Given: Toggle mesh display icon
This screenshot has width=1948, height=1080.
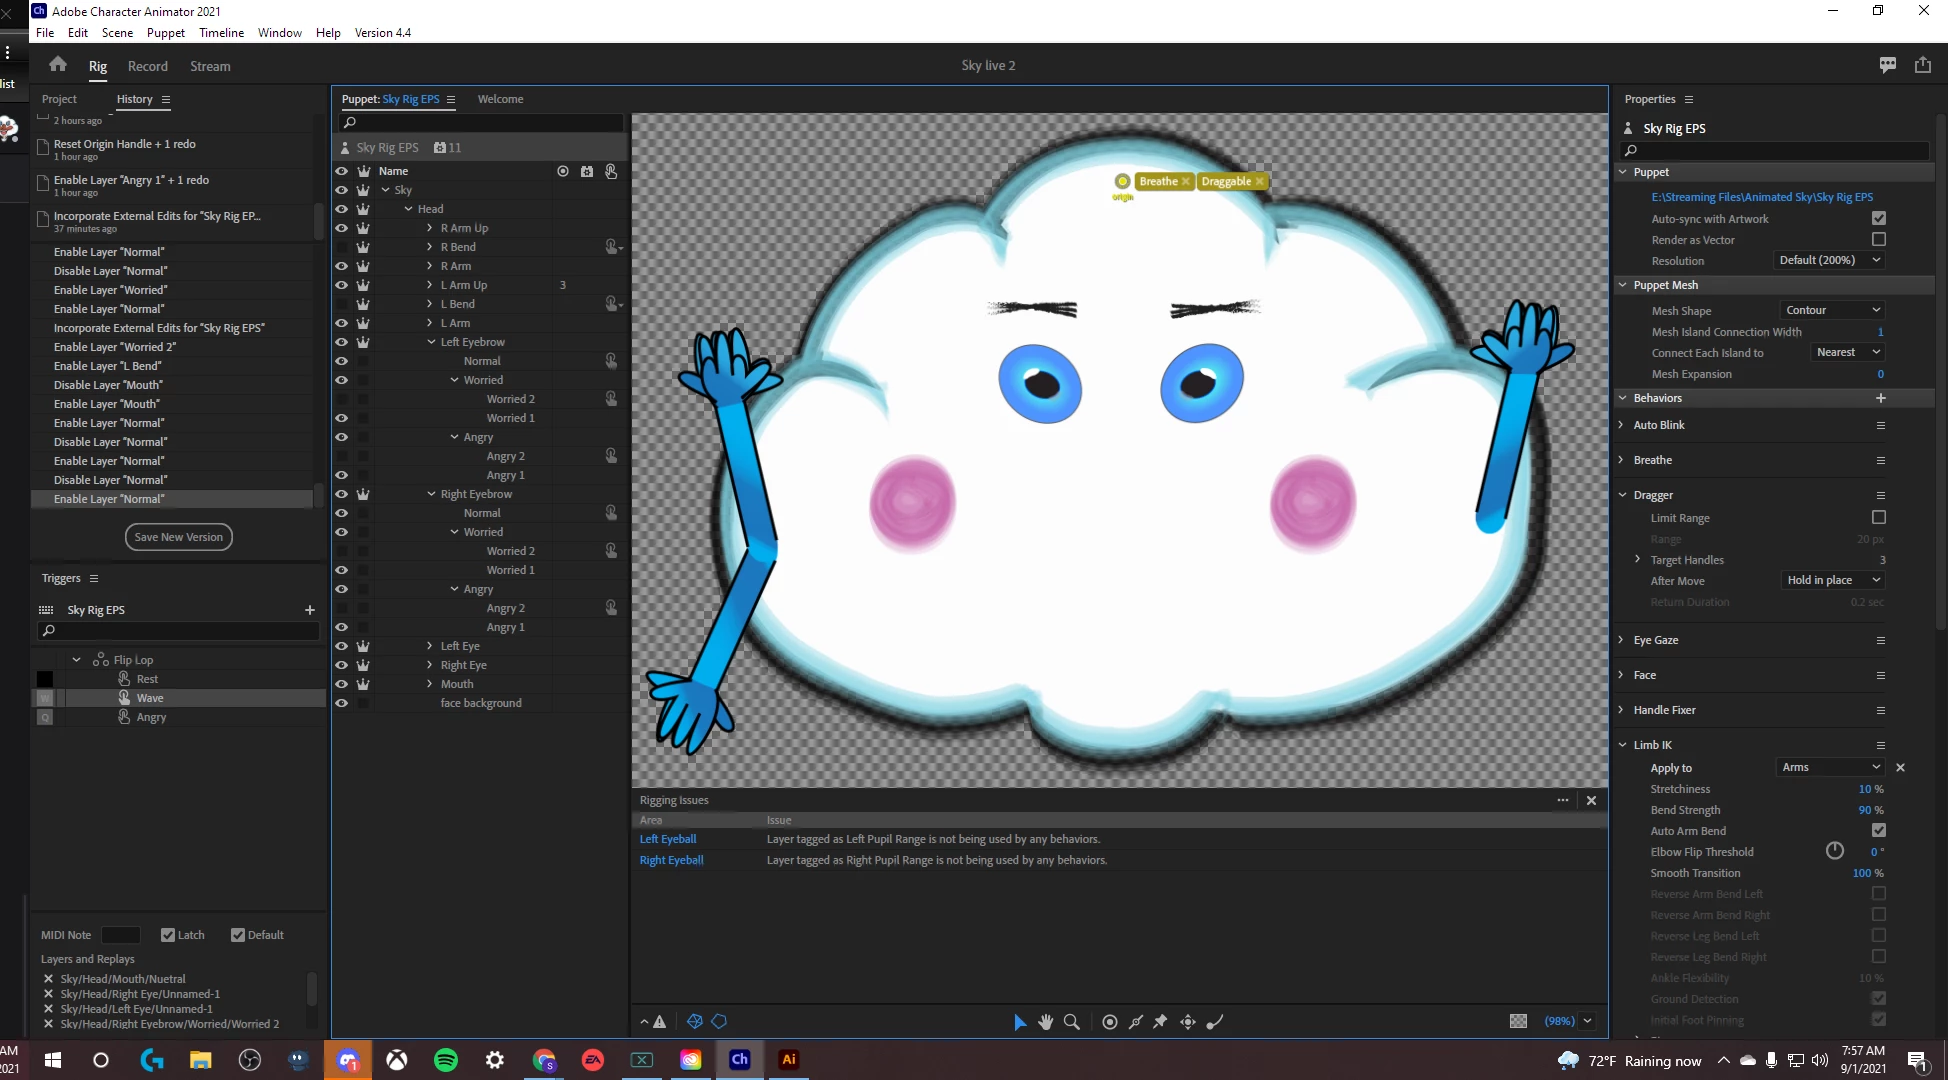Looking at the screenshot, I should click(x=695, y=1022).
